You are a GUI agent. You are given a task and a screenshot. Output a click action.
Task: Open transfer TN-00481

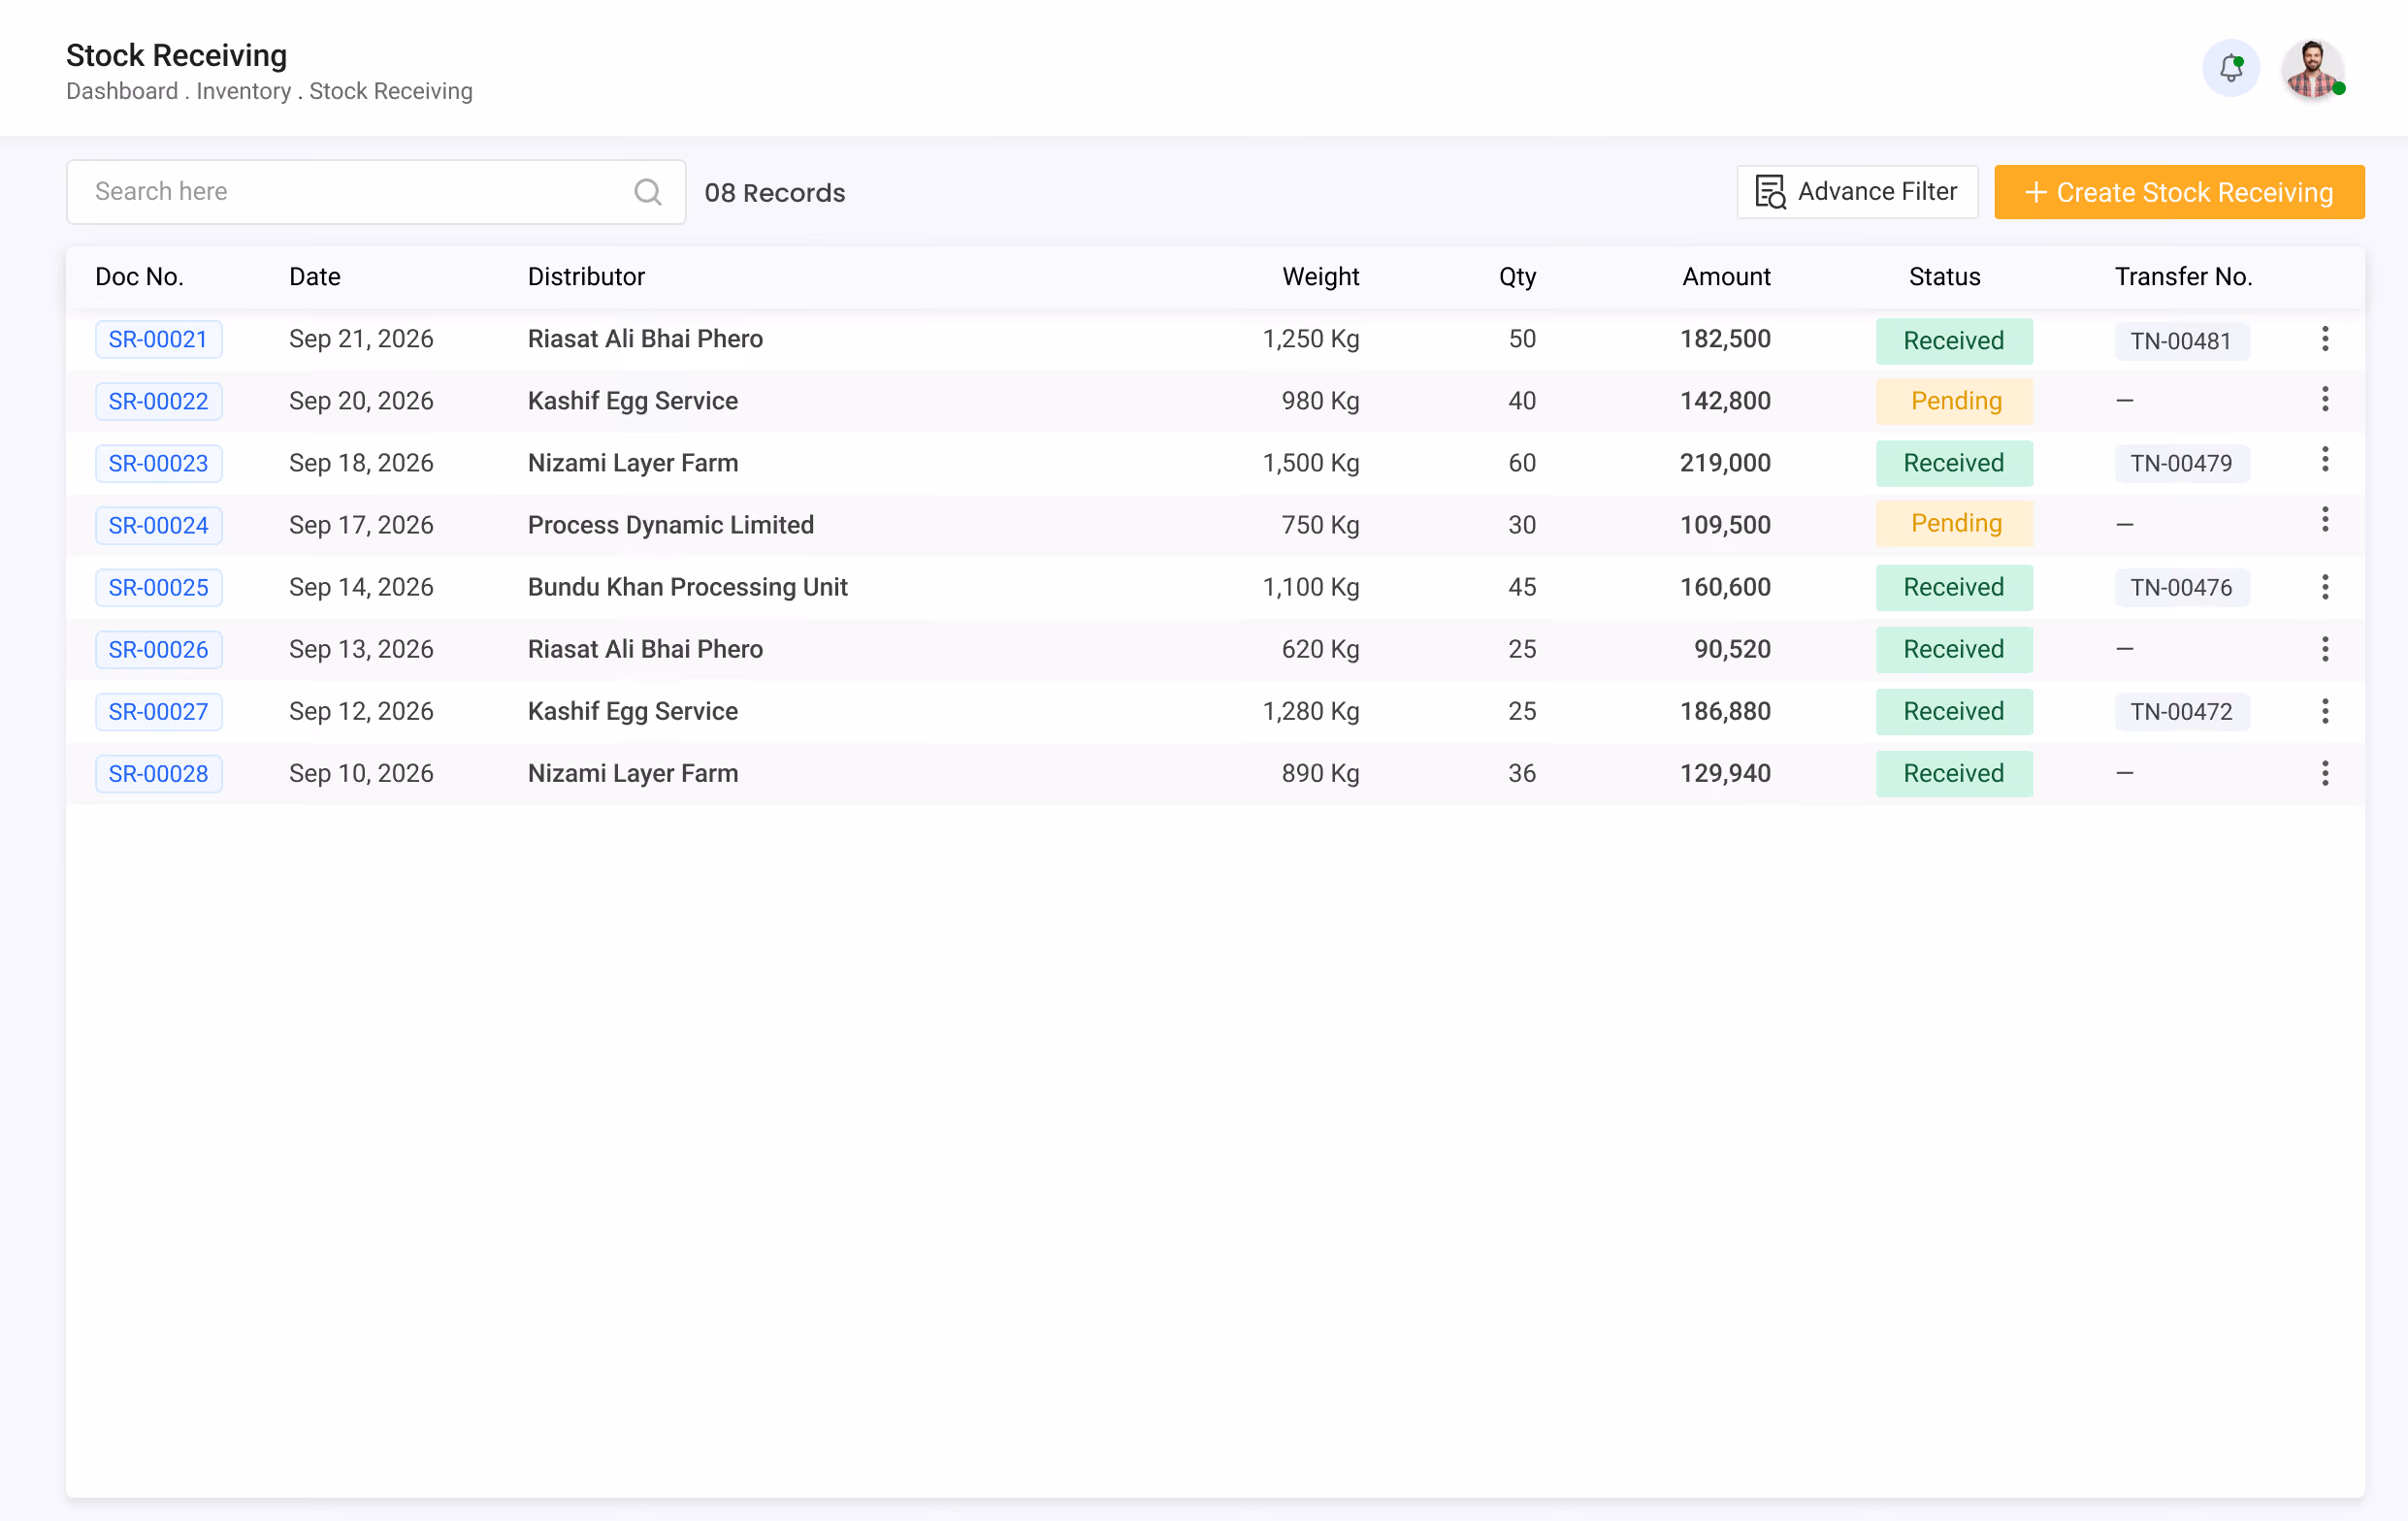2181,341
